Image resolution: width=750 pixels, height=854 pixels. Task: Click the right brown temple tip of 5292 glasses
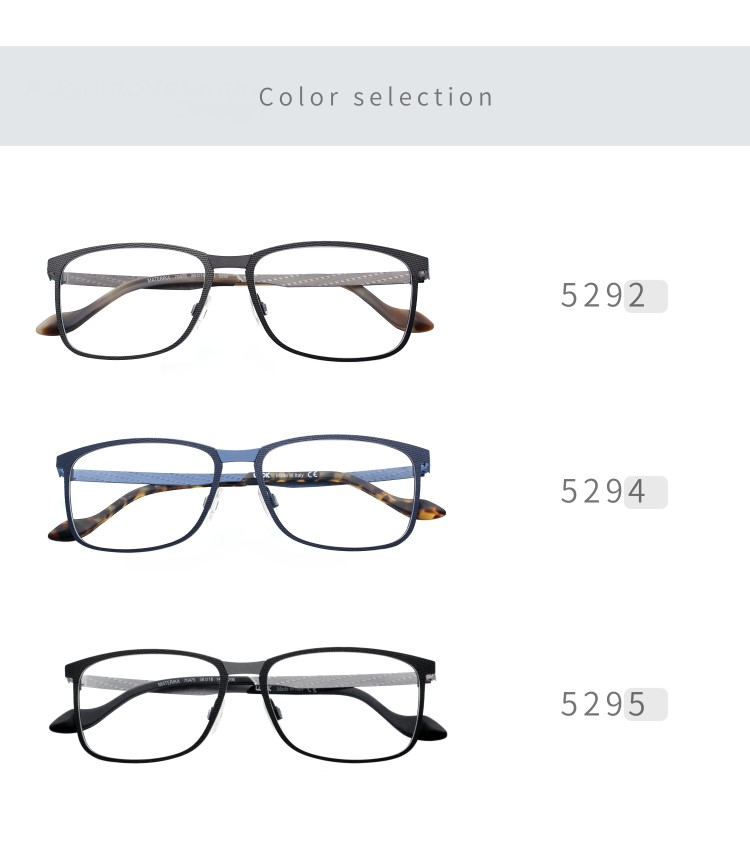click(424, 325)
